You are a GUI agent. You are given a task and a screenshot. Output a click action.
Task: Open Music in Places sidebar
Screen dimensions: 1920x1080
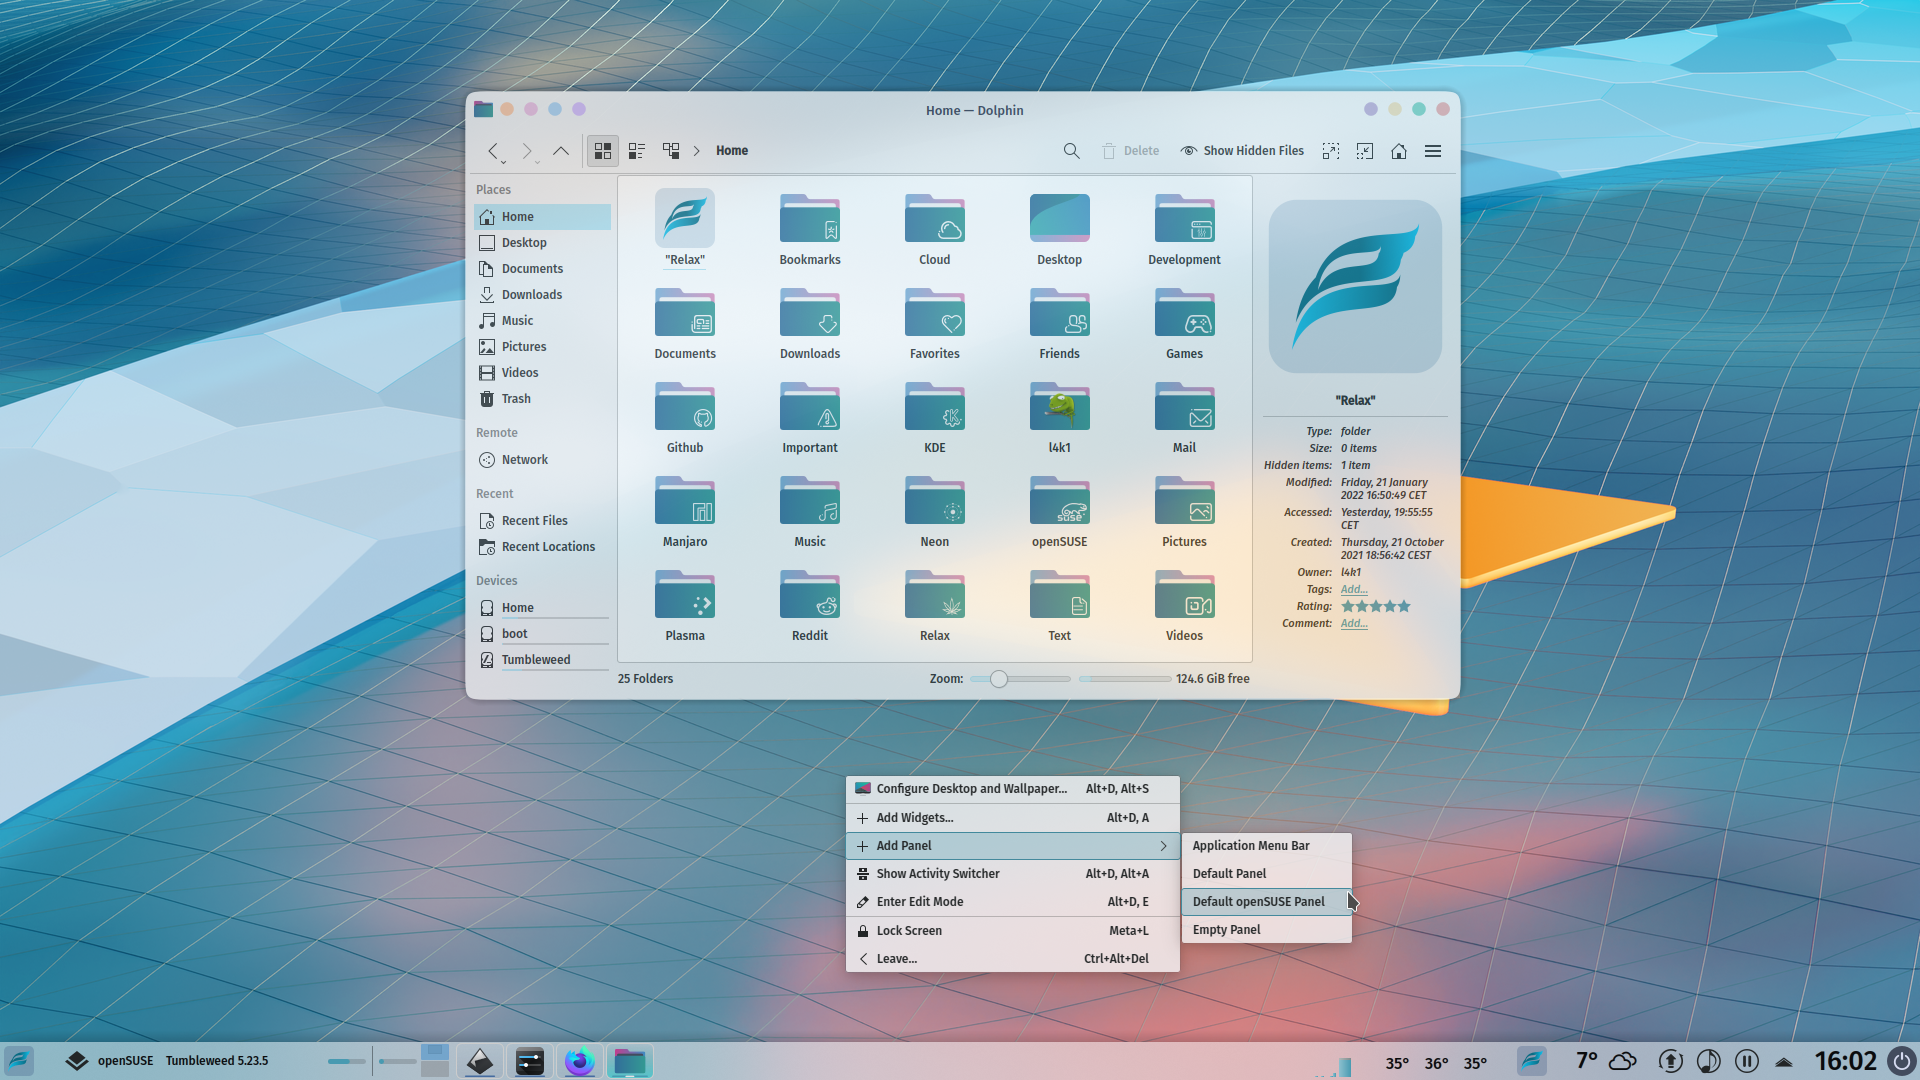tap(542, 321)
